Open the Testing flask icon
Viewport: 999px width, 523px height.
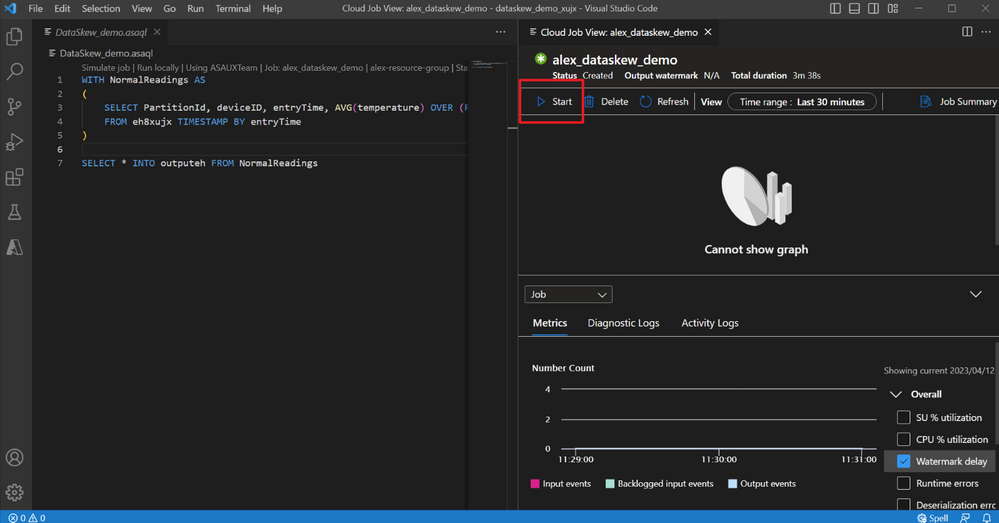pyautogui.click(x=14, y=211)
